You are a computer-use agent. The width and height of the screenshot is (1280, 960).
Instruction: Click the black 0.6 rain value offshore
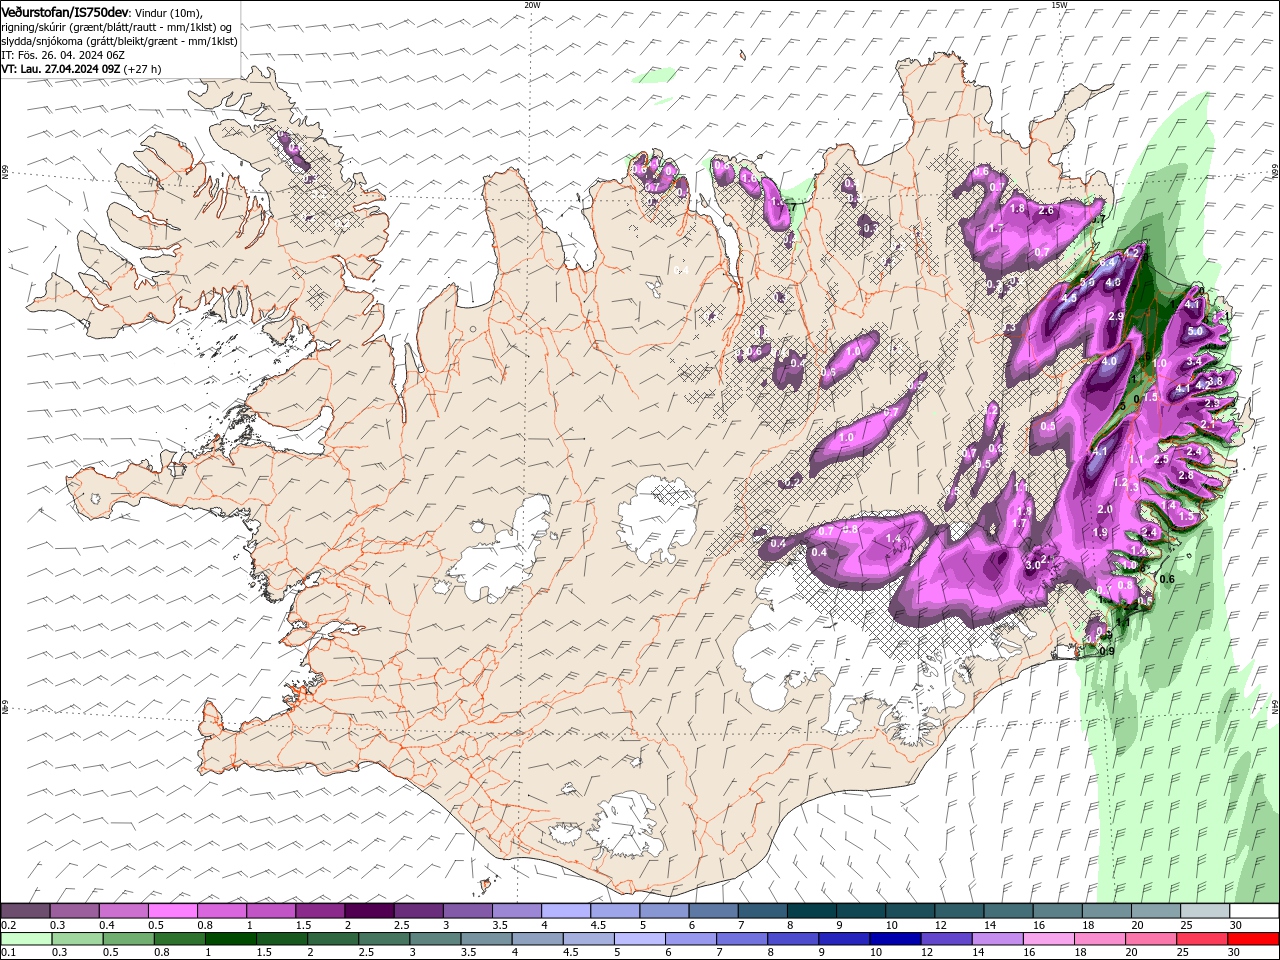(x=1166, y=579)
